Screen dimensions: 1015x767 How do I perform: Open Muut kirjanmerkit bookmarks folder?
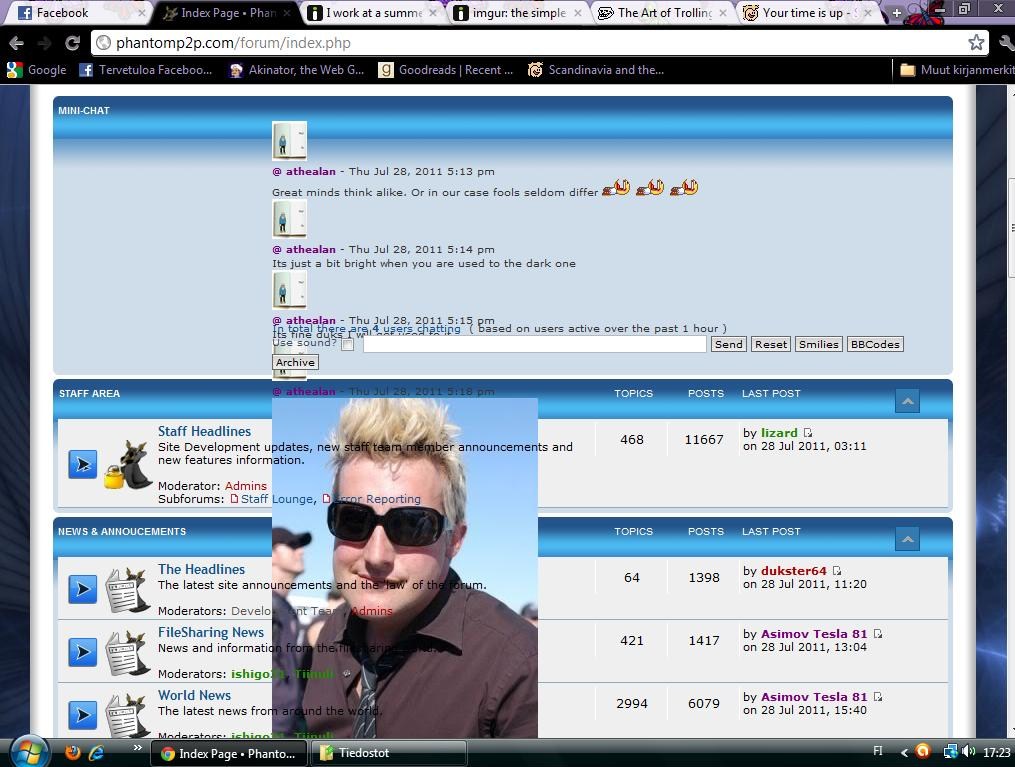[957, 70]
